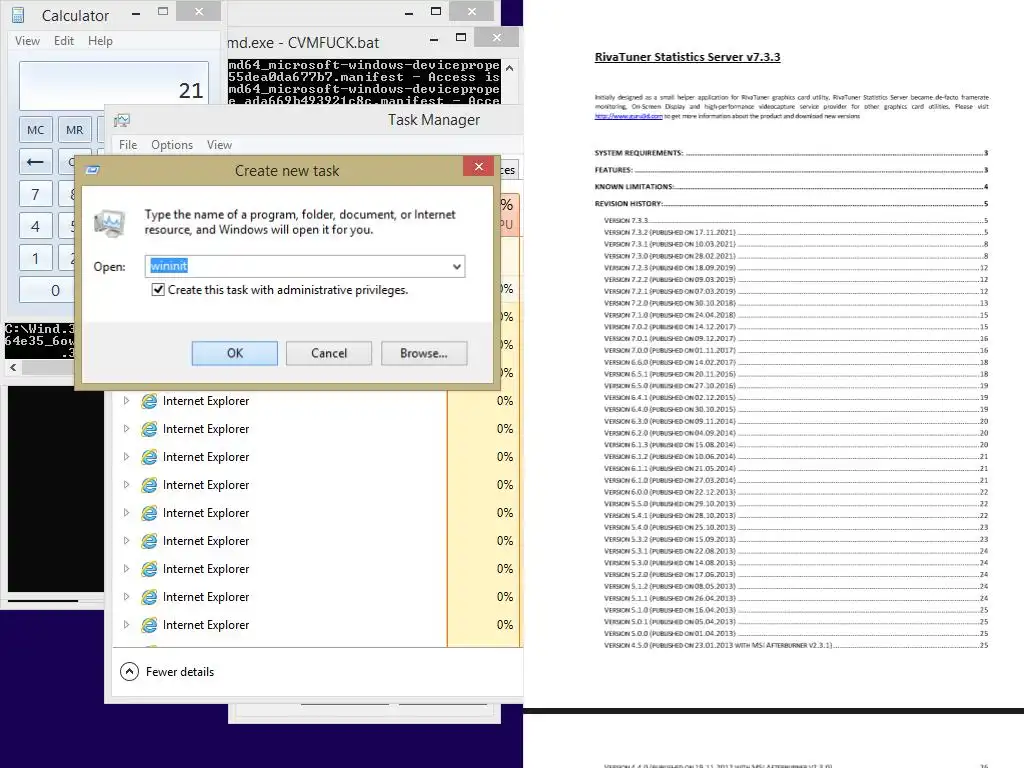Click Version 7.3.2 contents entry
Image resolution: width=1024 pixels, height=768 pixels.
[796, 232]
